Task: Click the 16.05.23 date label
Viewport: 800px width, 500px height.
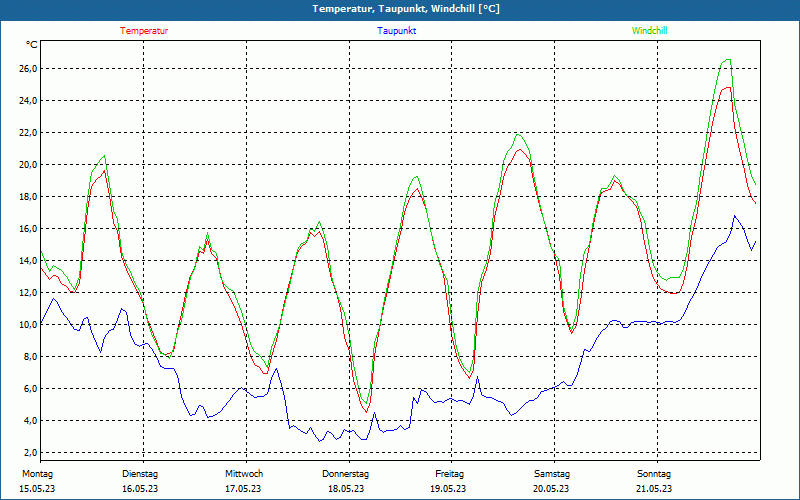Action: tap(140, 489)
